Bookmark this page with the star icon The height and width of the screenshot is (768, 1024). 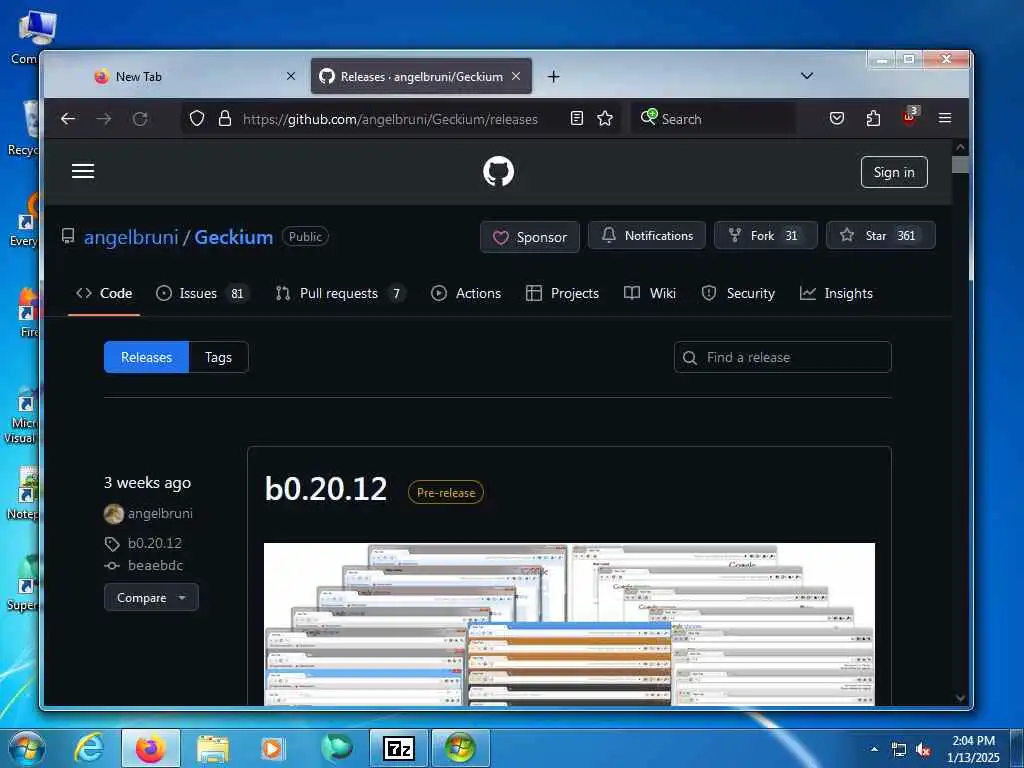pos(605,118)
